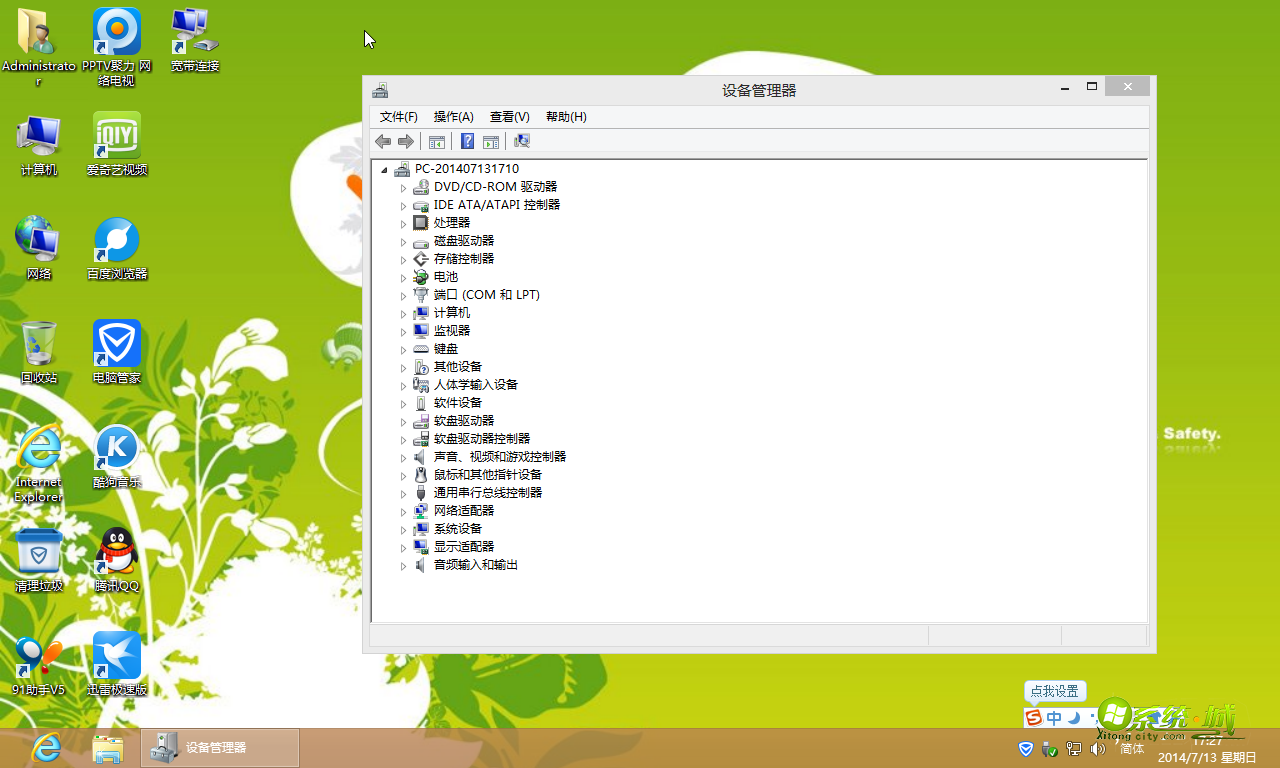1280x768 pixels.
Task: Click the volume speaker icon in system tray
Action: 1098,748
